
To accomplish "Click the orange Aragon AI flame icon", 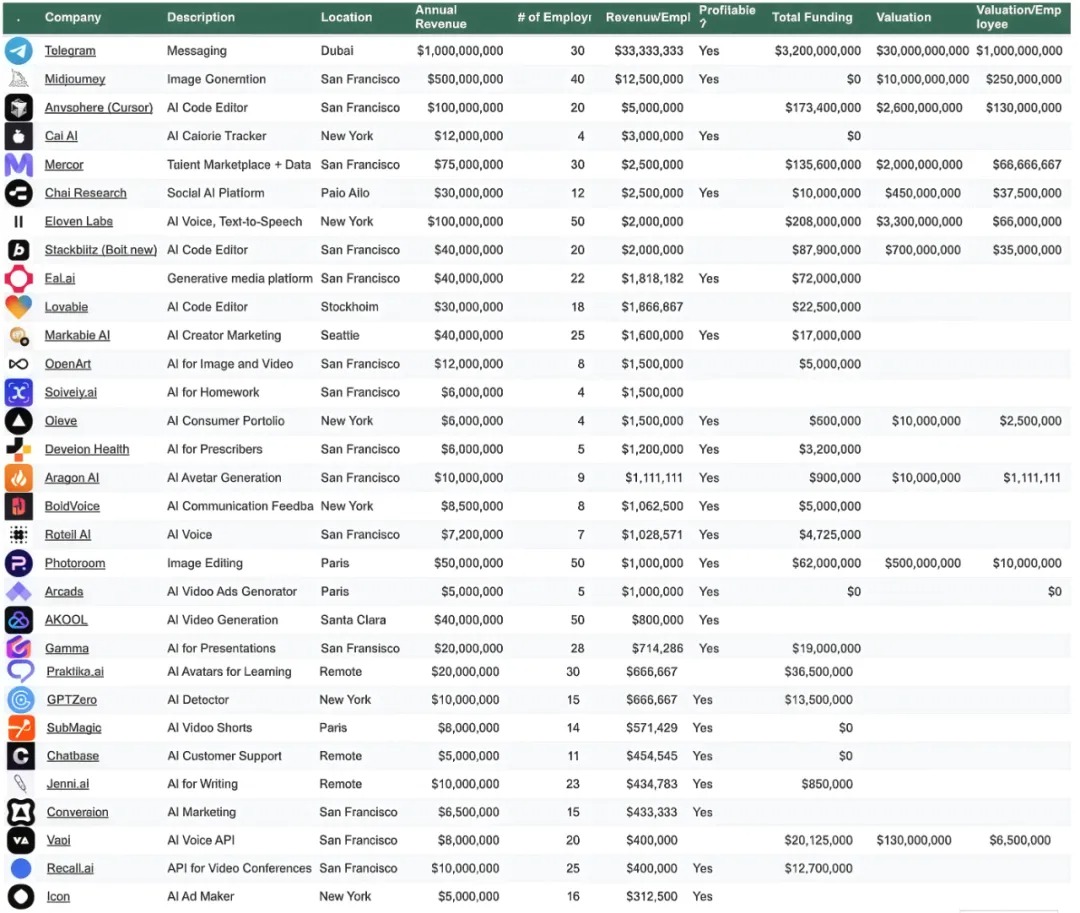I will (x=18, y=478).
